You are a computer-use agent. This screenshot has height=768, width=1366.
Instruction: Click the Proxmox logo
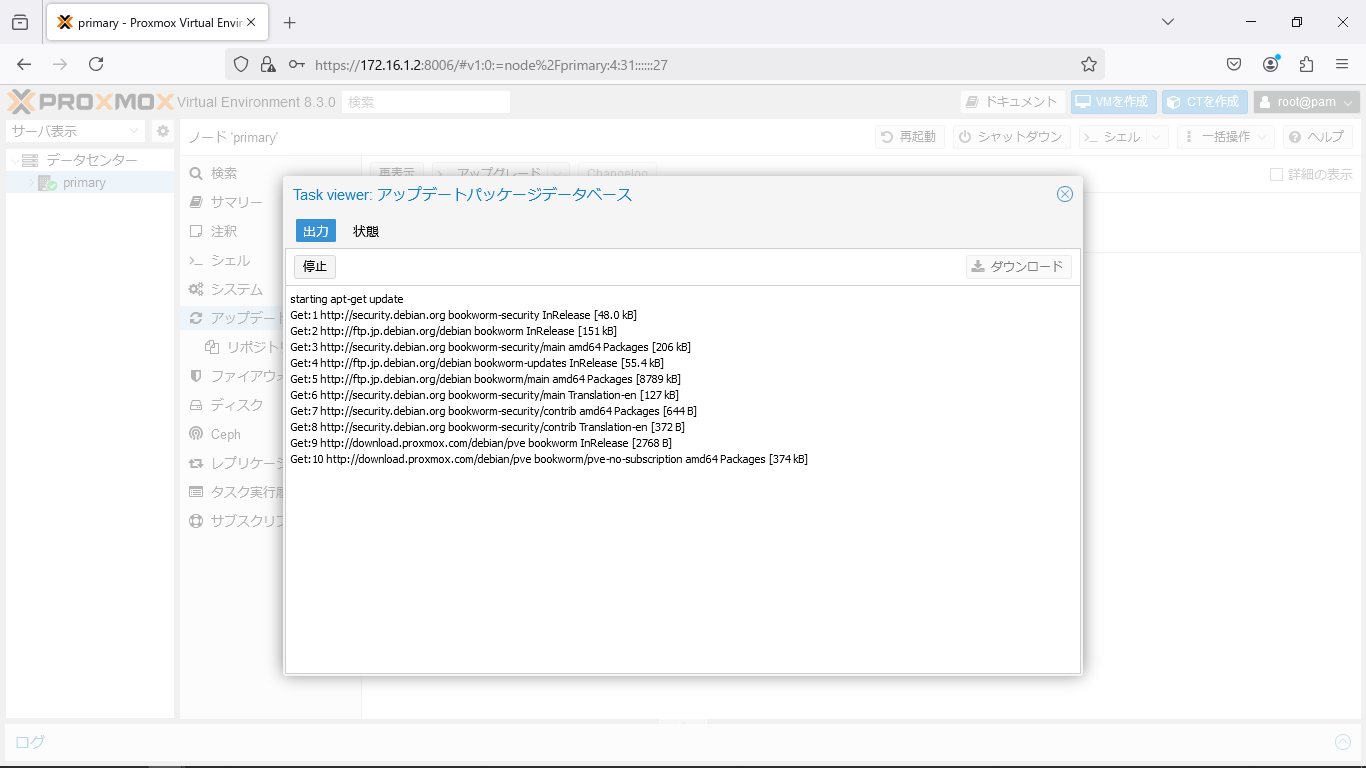tap(91, 102)
